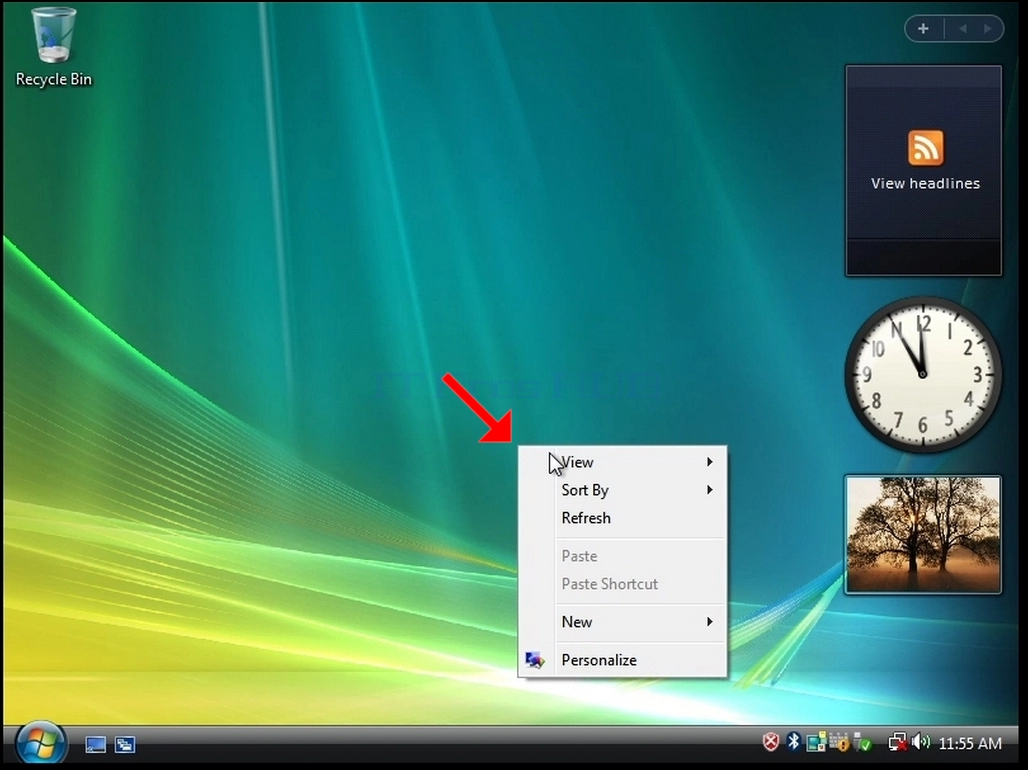Expand the View submenu arrow
The height and width of the screenshot is (770, 1028).
pyautogui.click(x=709, y=462)
